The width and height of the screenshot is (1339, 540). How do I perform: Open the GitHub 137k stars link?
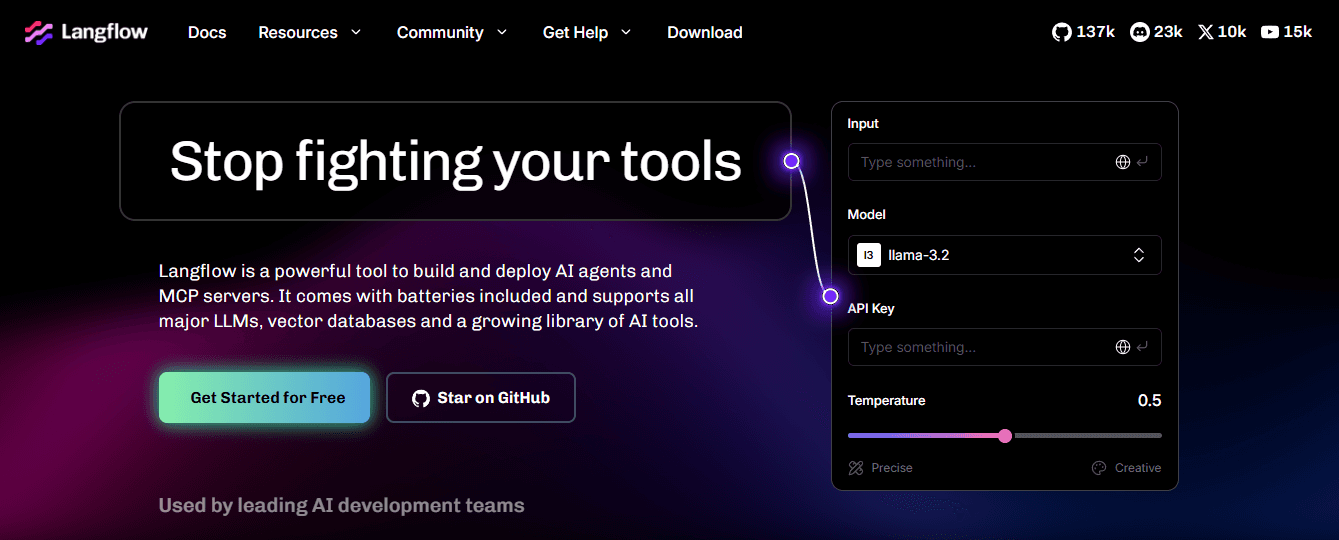pyautogui.click(x=1083, y=32)
